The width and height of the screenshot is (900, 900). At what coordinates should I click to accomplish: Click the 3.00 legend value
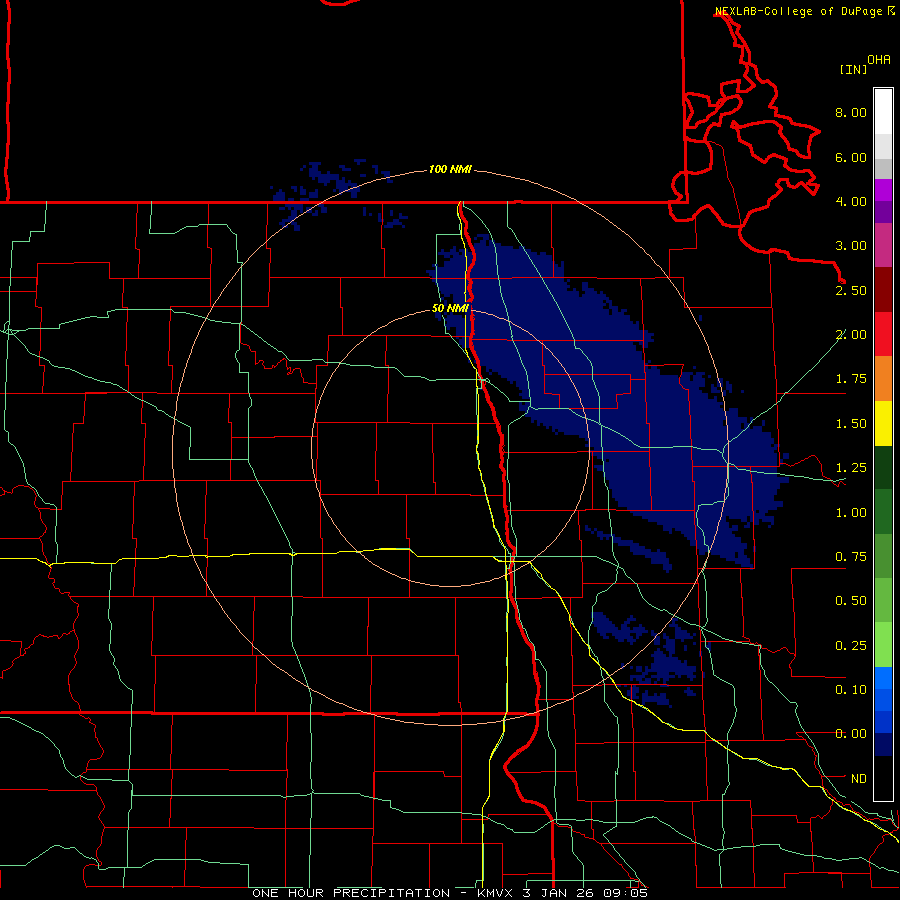(x=851, y=246)
